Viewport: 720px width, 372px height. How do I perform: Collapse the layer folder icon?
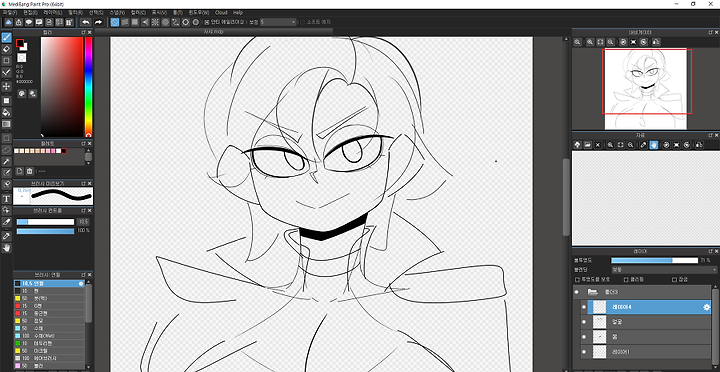[x=592, y=292]
